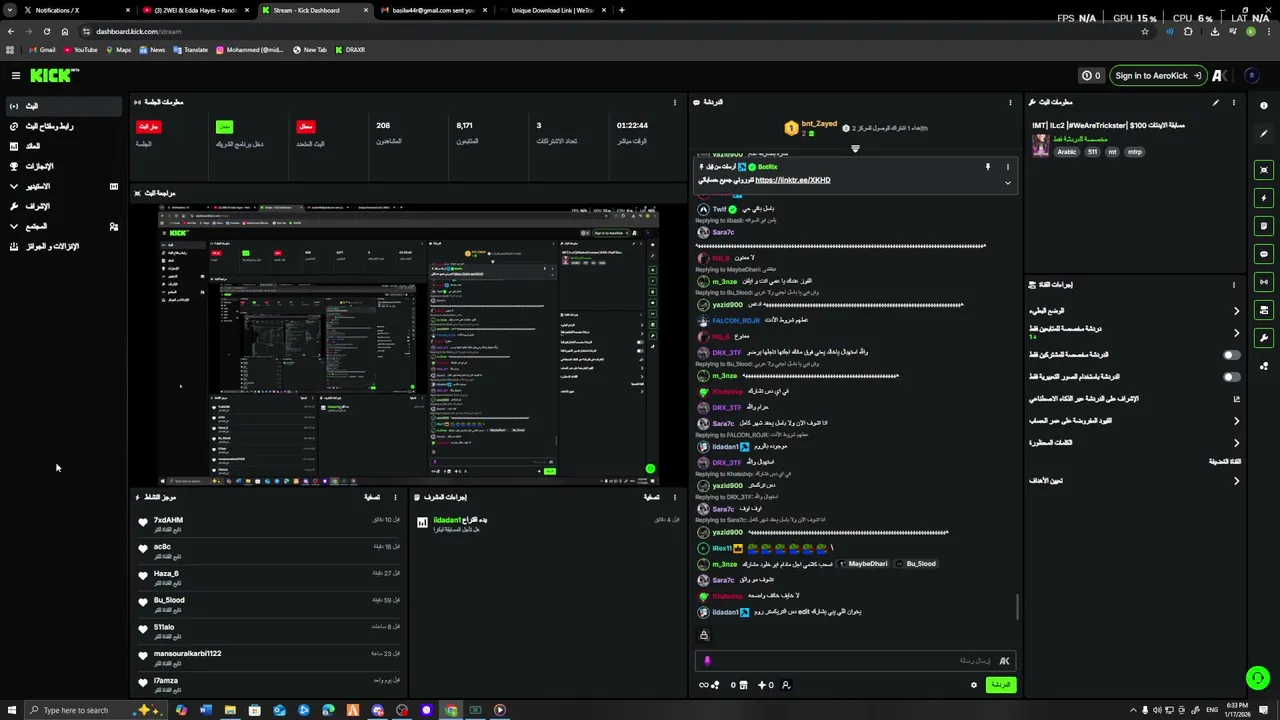Open the YouTube bookmark
This screenshot has height=720, width=1280.
click(80, 50)
